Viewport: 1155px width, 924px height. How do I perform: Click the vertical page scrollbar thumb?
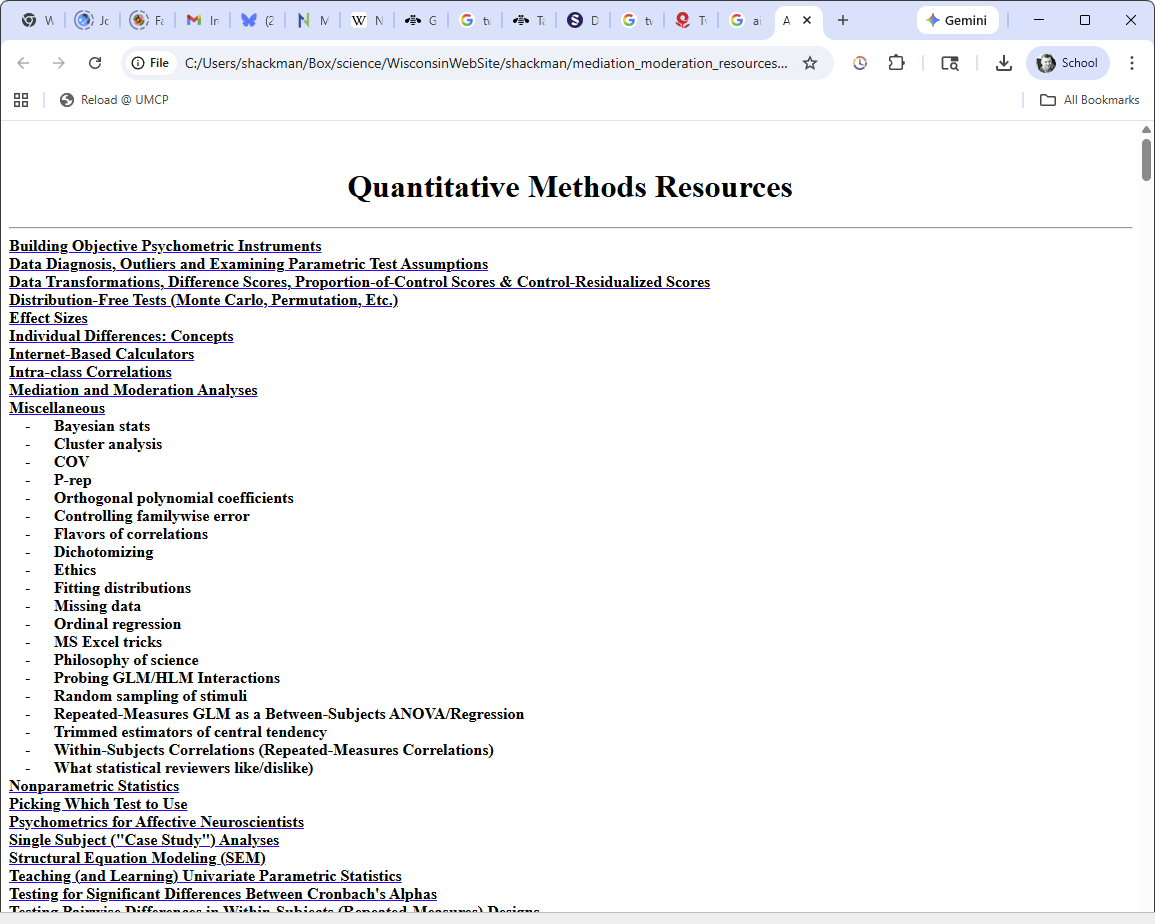point(1146,160)
